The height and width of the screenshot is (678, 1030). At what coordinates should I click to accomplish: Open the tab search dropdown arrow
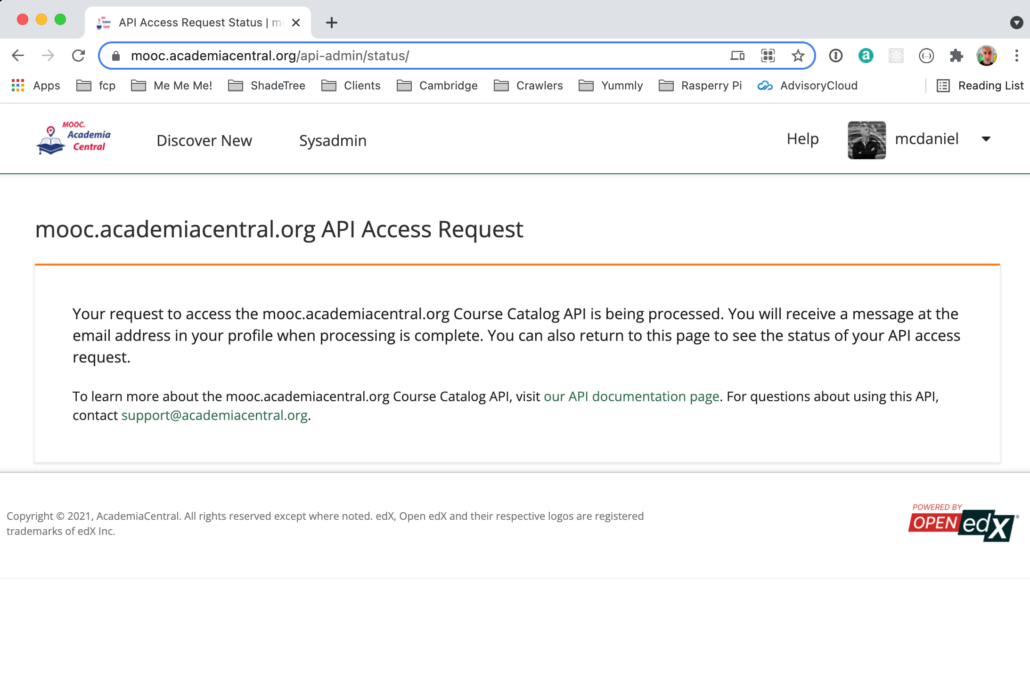pyautogui.click(x=1016, y=23)
